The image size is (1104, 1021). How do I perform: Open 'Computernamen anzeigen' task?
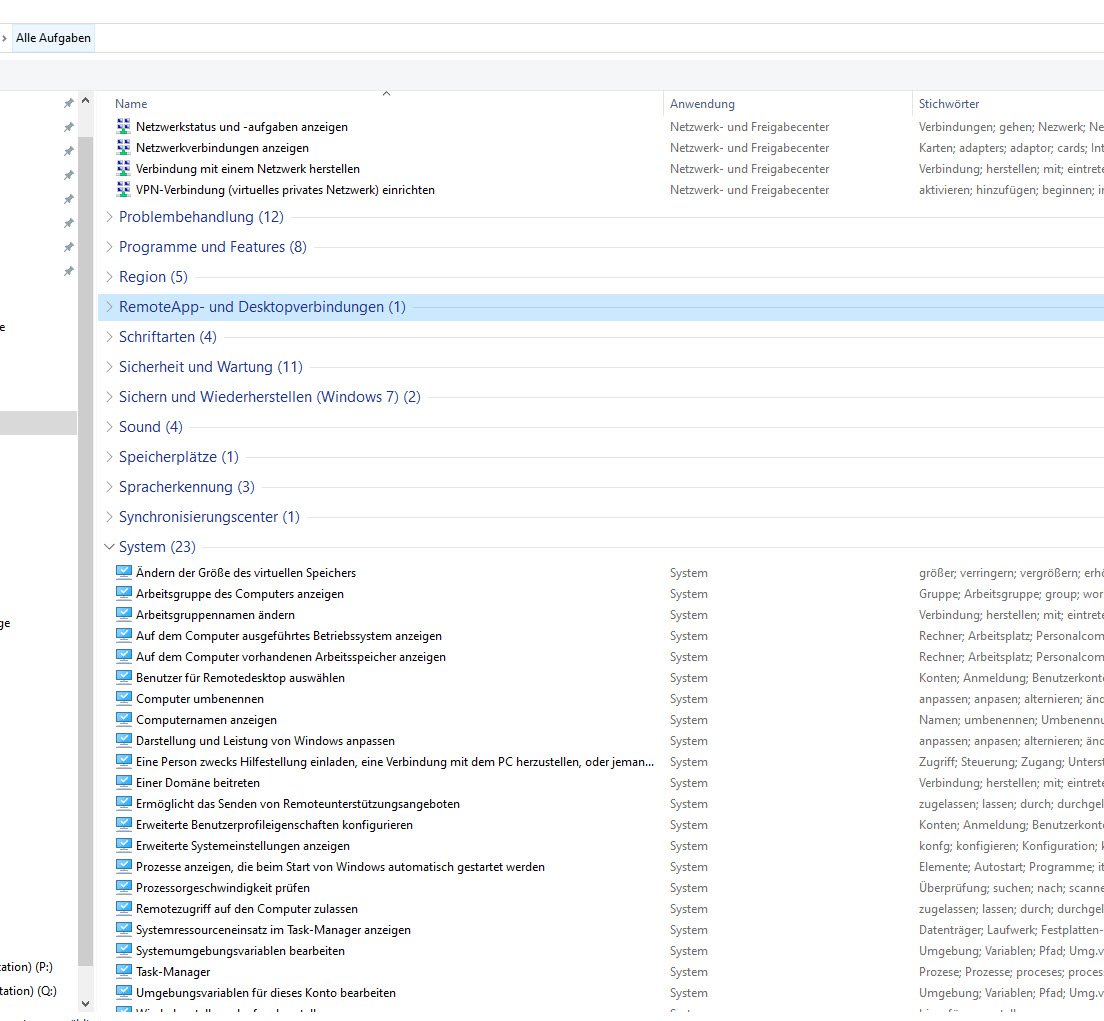[206, 720]
